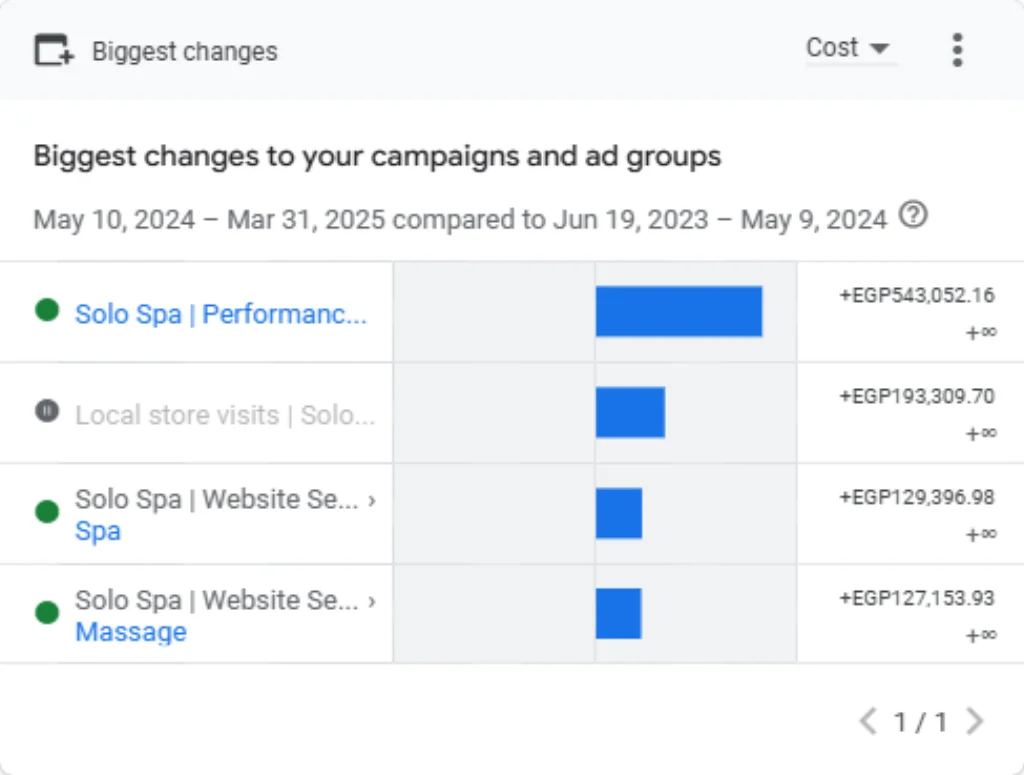Click the Biggest changes card title

[x=185, y=52]
